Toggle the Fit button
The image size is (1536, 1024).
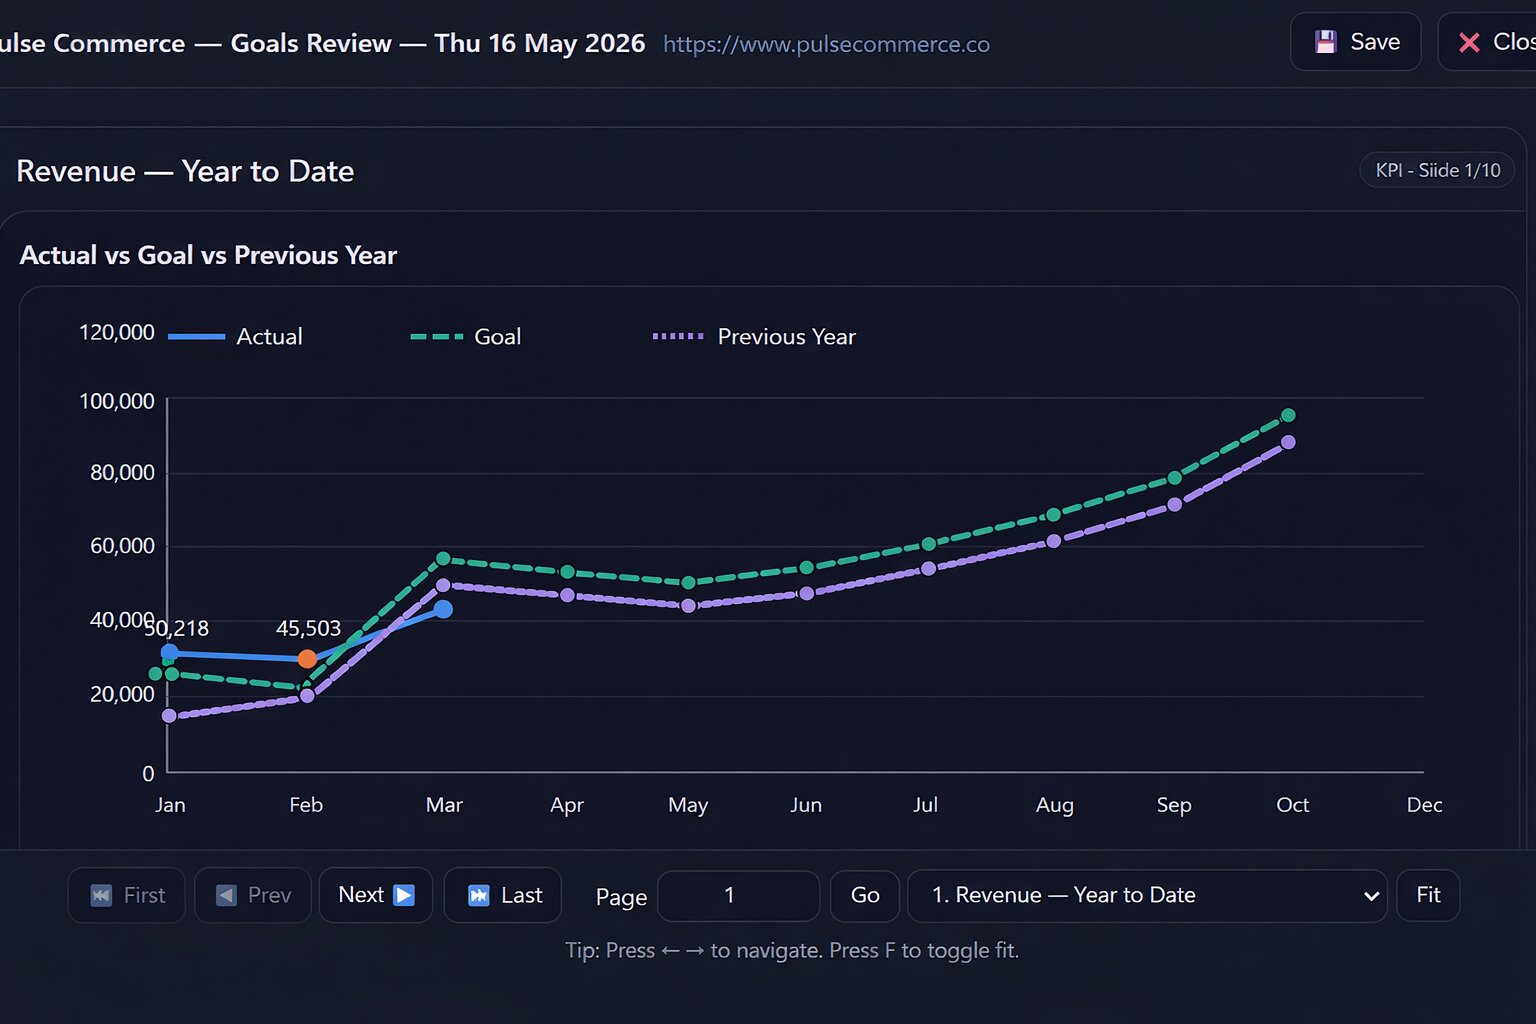tap(1428, 895)
